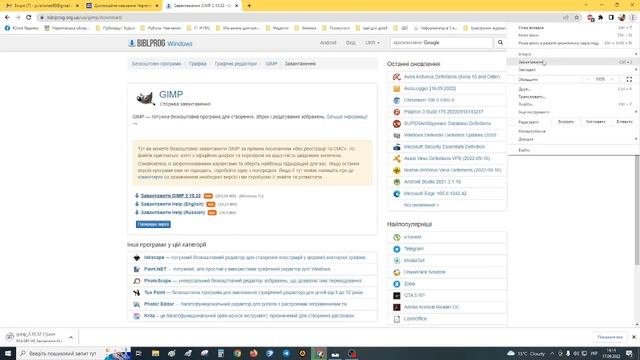Click the Adobe Acrobat Reader DC icon

click(396, 307)
